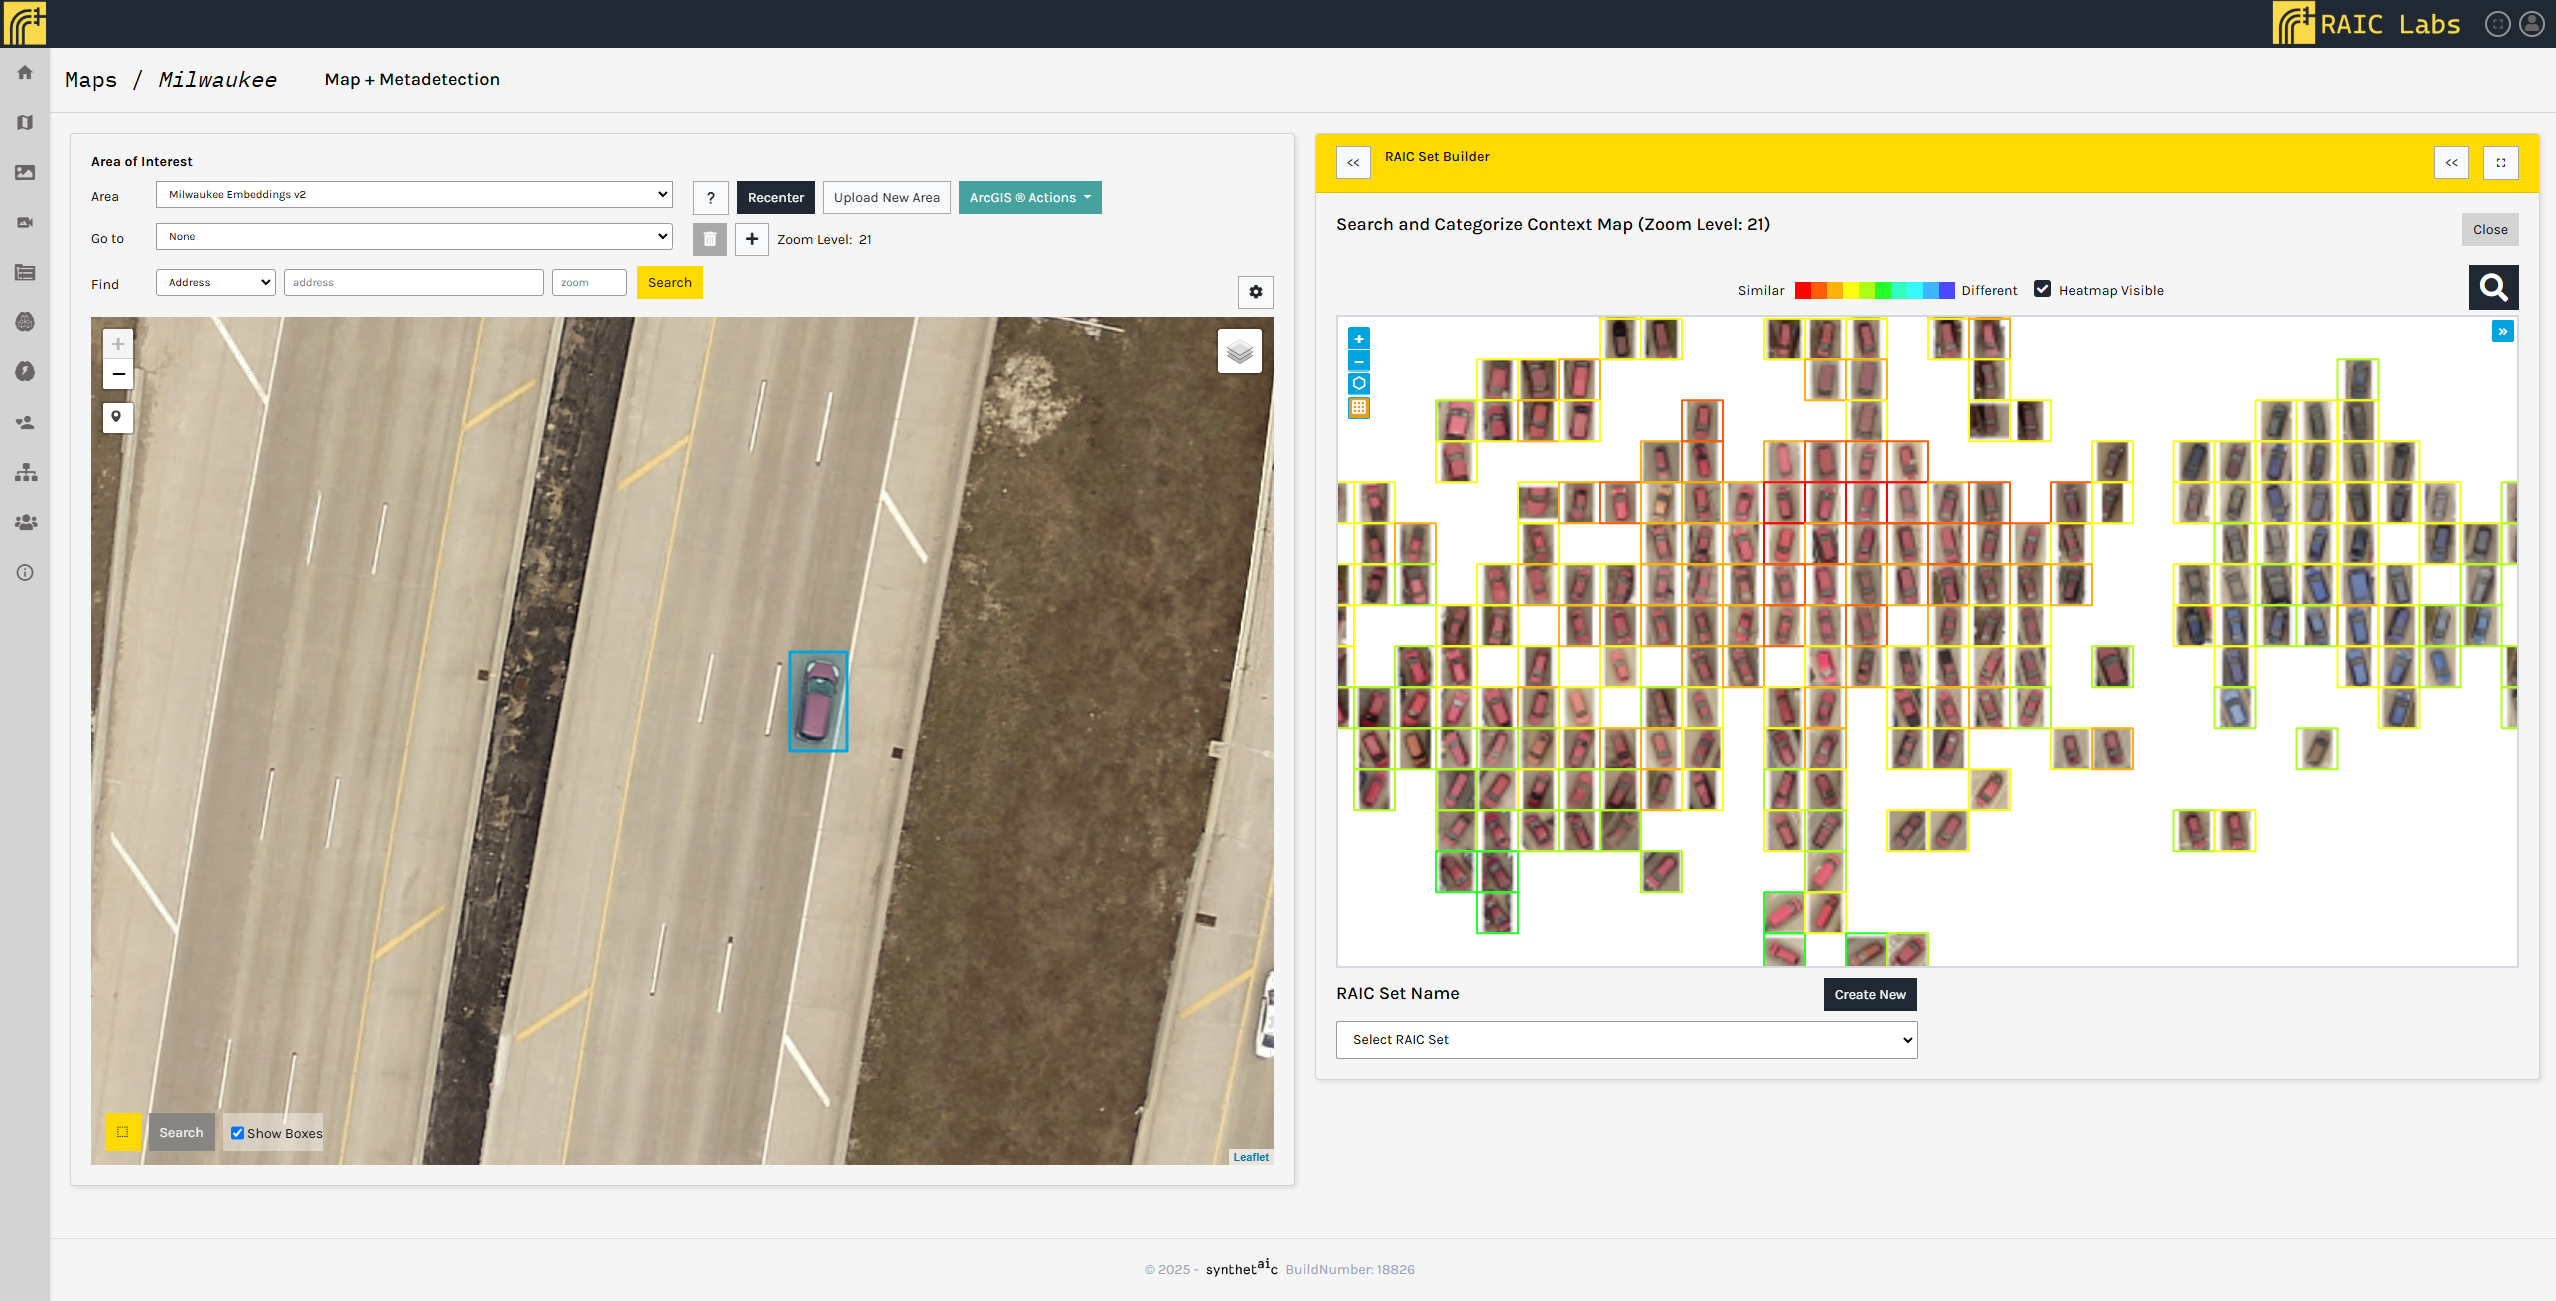The height and width of the screenshot is (1301, 2556).
Task: Zoom out the aerial map
Action: click(117, 375)
